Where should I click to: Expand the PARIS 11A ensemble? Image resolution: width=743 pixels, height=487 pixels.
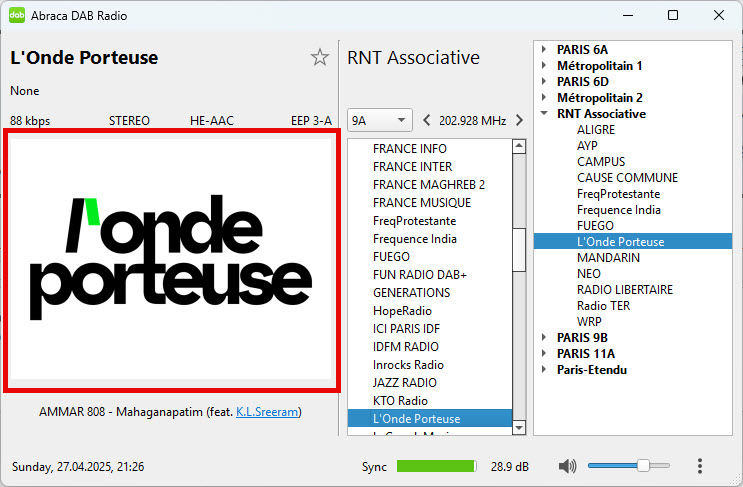point(544,353)
